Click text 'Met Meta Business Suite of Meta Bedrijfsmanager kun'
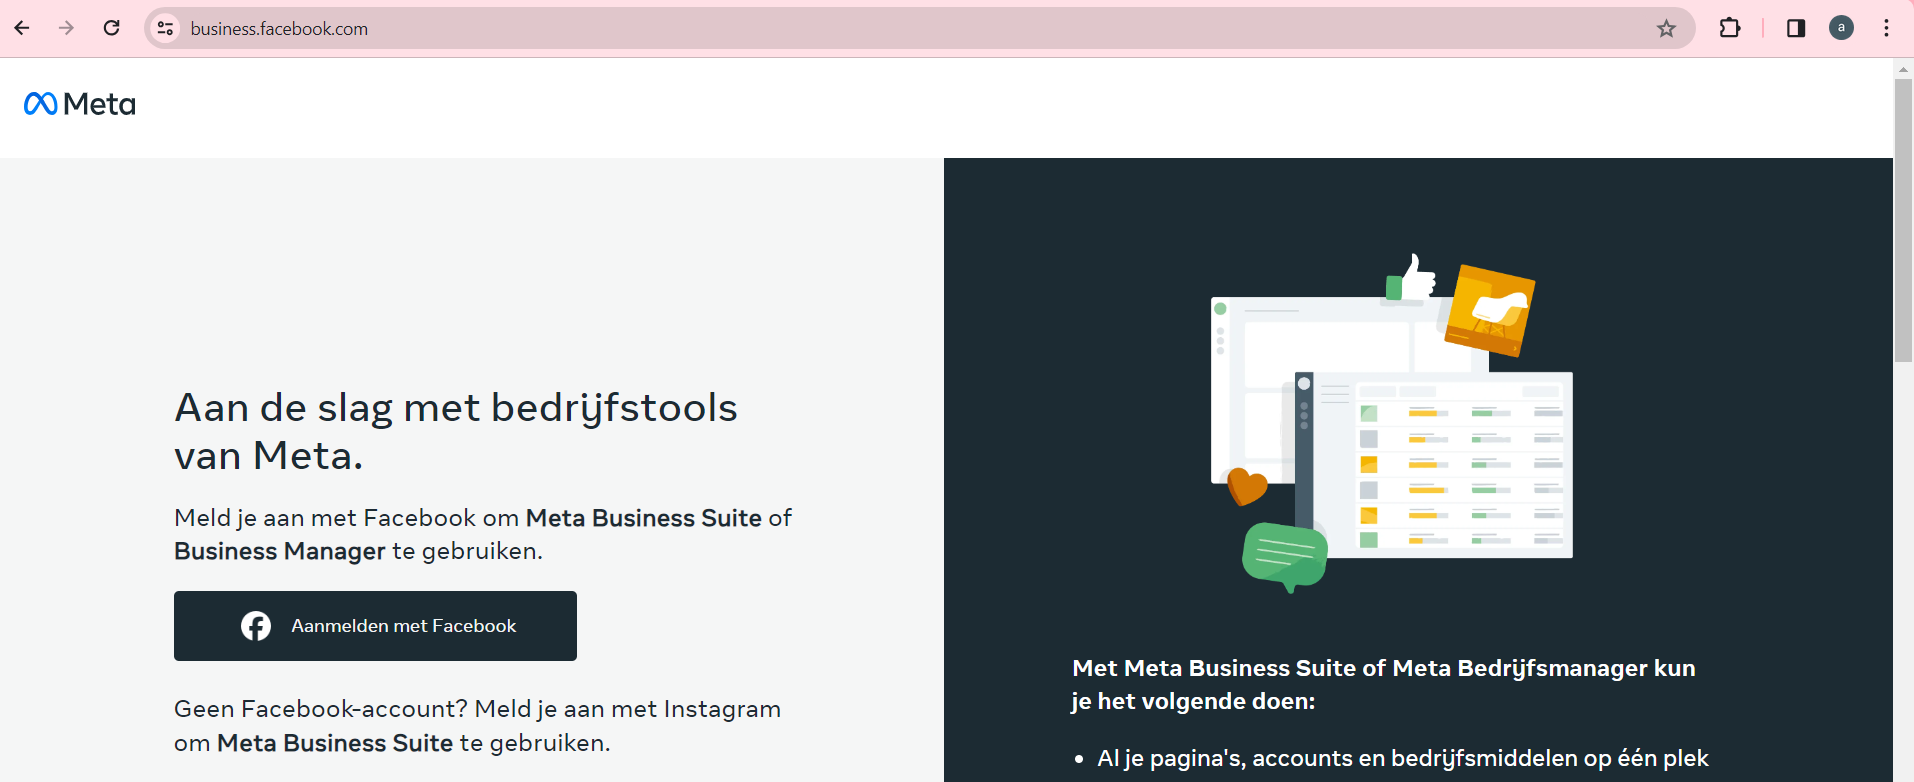This screenshot has height=782, width=1914. coord(1384,668)
